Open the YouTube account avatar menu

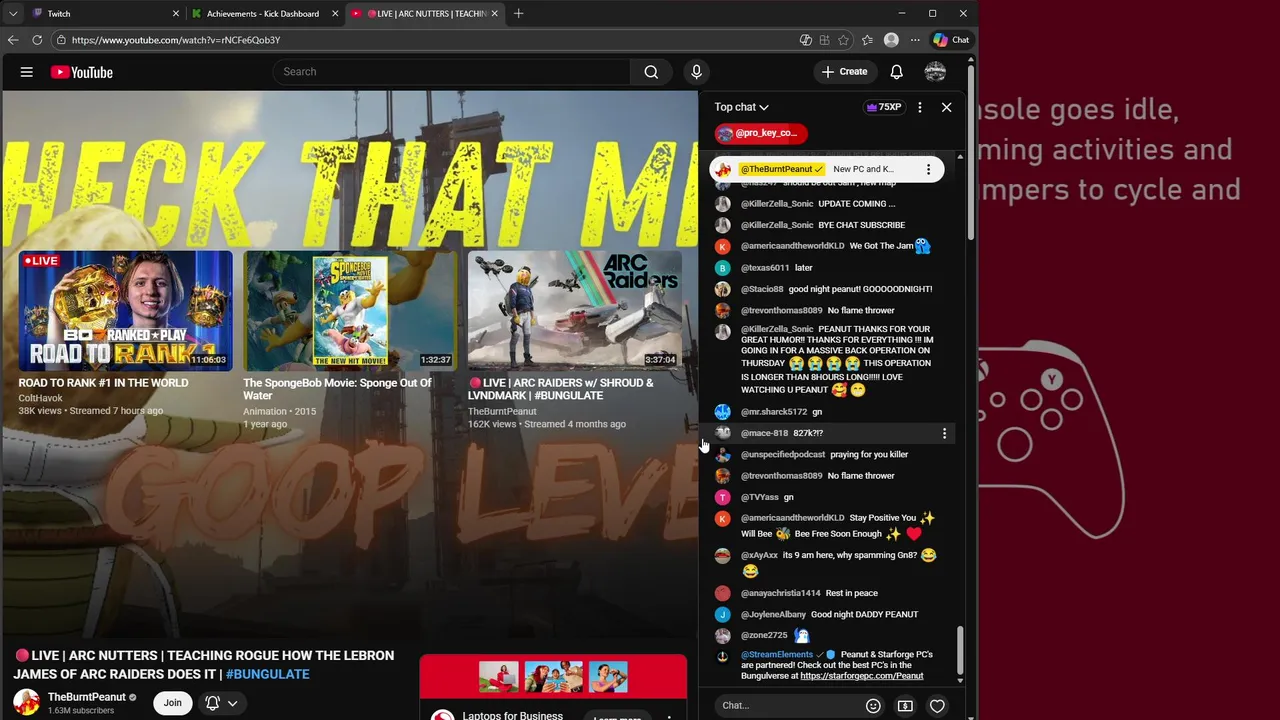coord(935,72)
